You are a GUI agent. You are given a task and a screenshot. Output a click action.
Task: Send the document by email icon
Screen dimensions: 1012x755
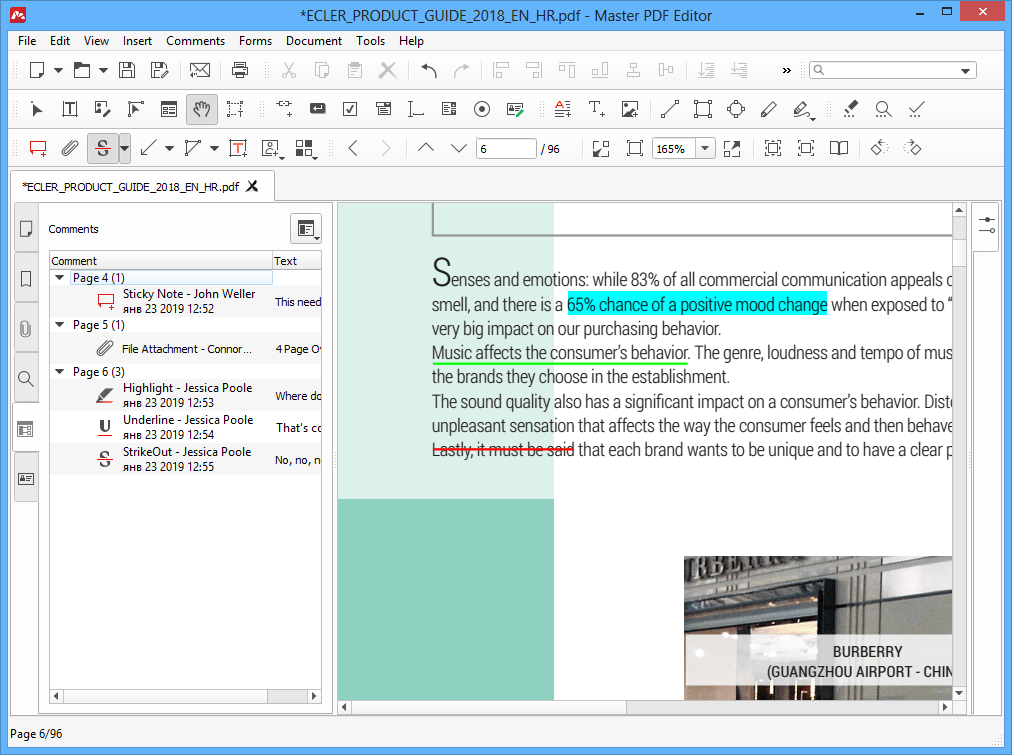tap(199, 70)
